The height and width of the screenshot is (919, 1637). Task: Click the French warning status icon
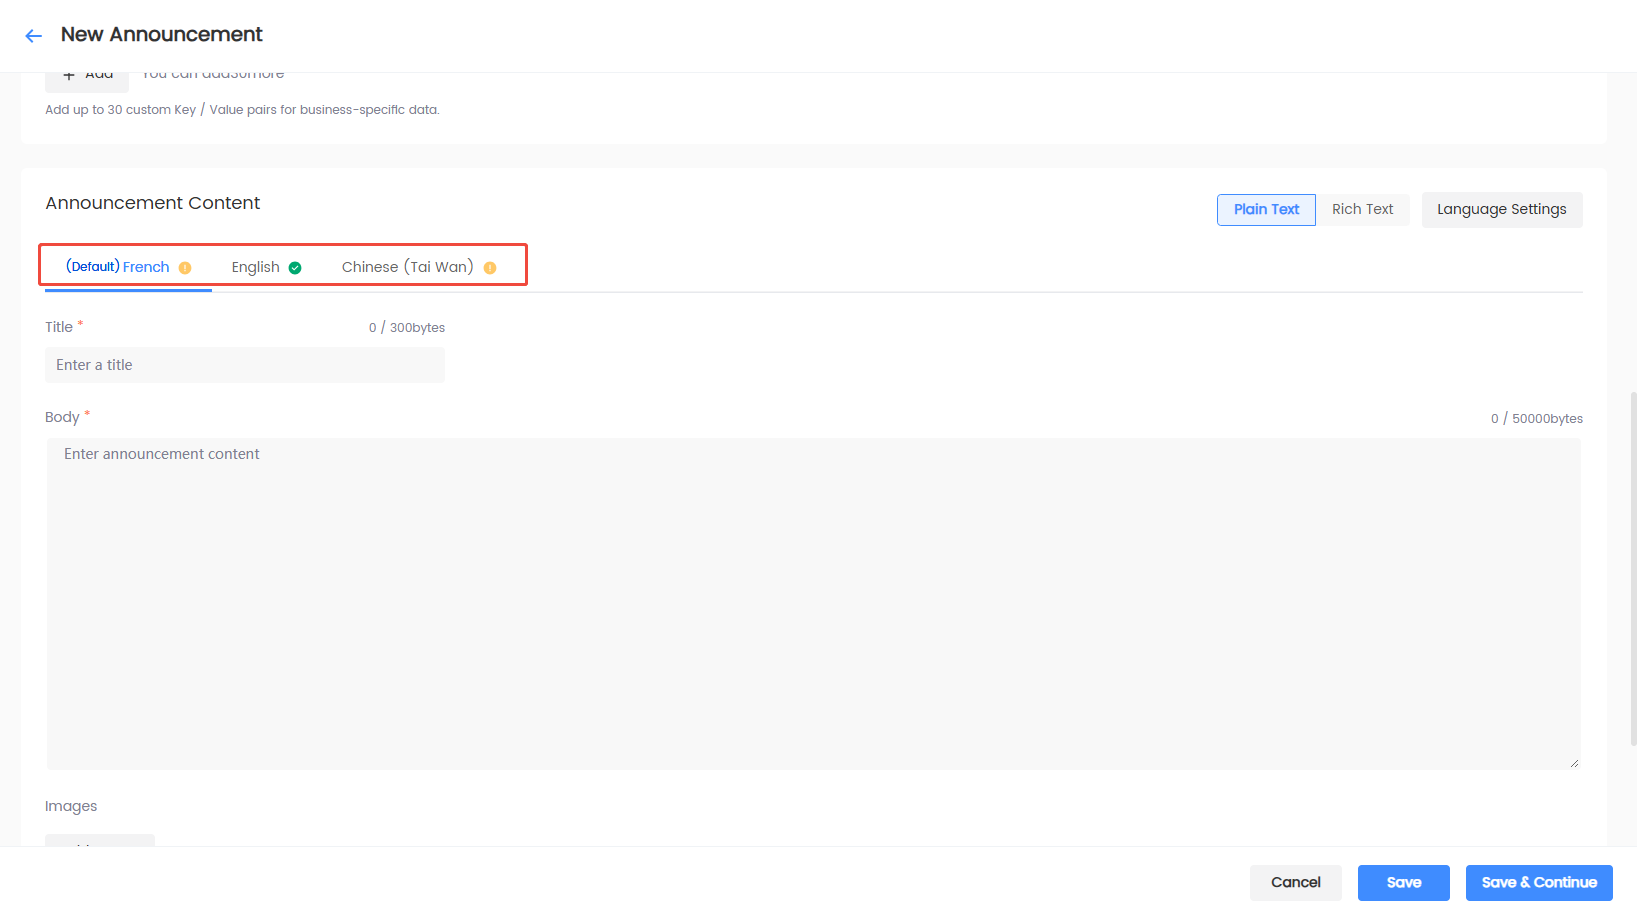pyautogui.click(x=185, y=268)
